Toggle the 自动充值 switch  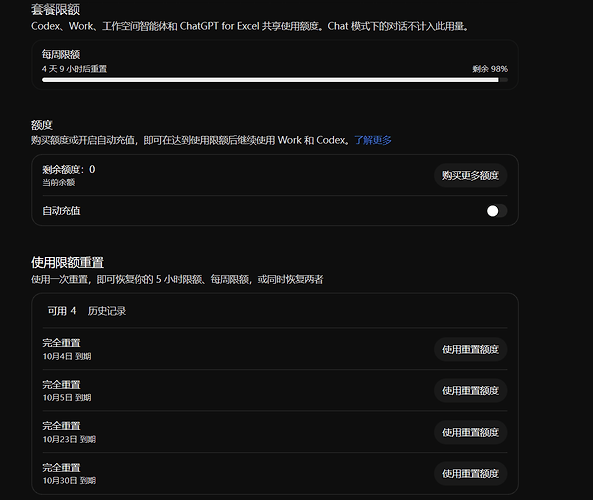pyautogui.click(x=497, y=211)
